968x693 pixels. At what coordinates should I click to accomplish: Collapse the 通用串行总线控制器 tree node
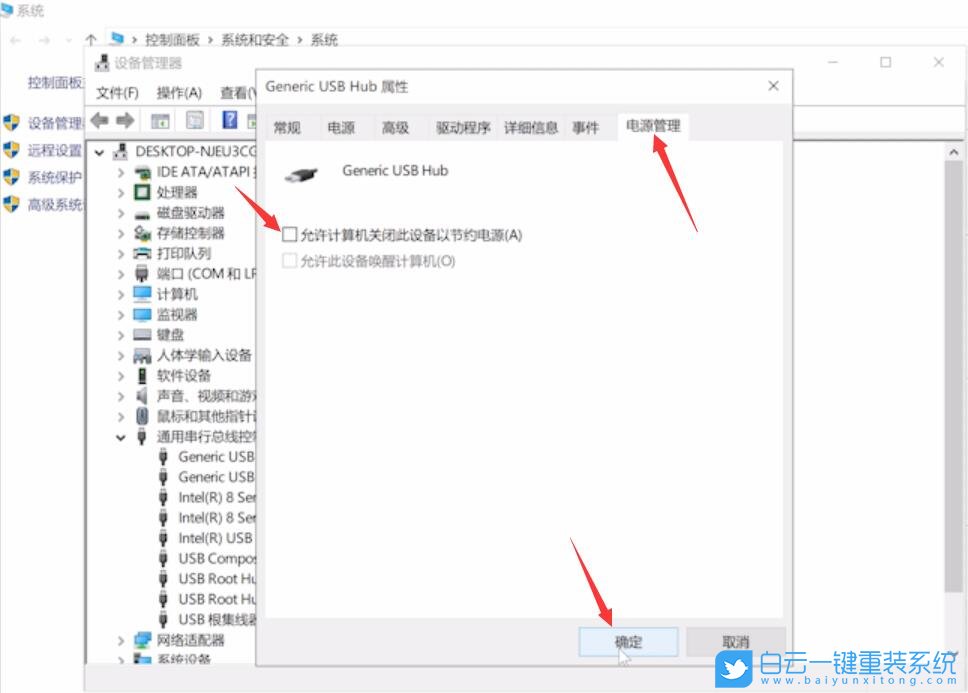pyautogui.click(x=121, y=437)
